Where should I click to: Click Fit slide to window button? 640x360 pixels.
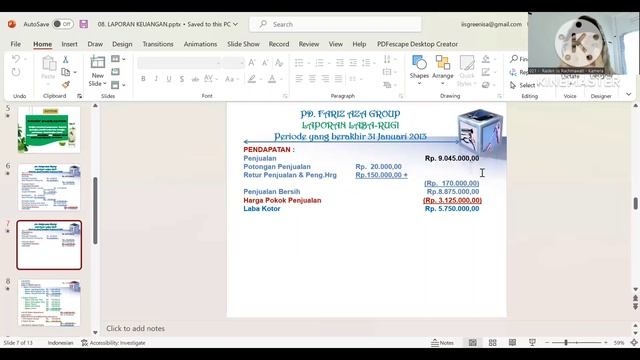click(634, 343)
